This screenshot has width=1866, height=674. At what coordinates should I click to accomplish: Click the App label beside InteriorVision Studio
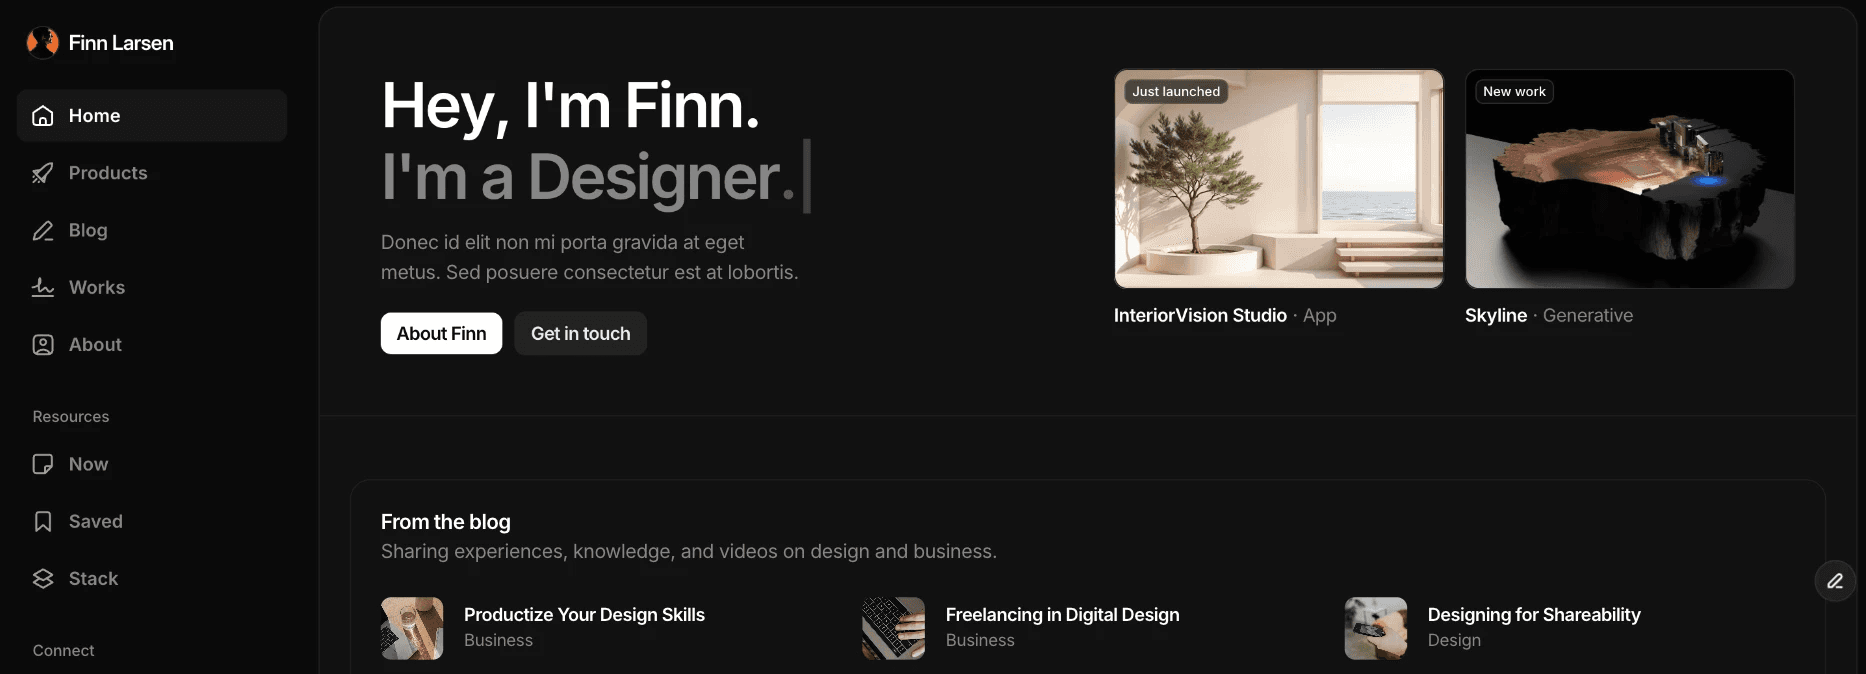click(x=1320, y=315)
